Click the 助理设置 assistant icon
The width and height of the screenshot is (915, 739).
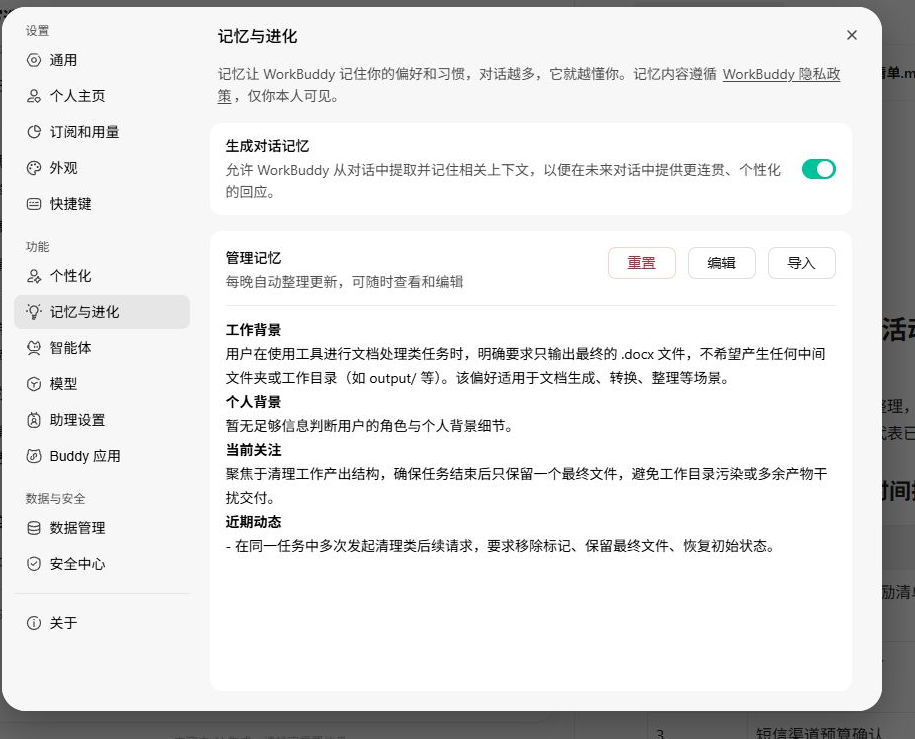pyautogui.click(x=34, y=420)
